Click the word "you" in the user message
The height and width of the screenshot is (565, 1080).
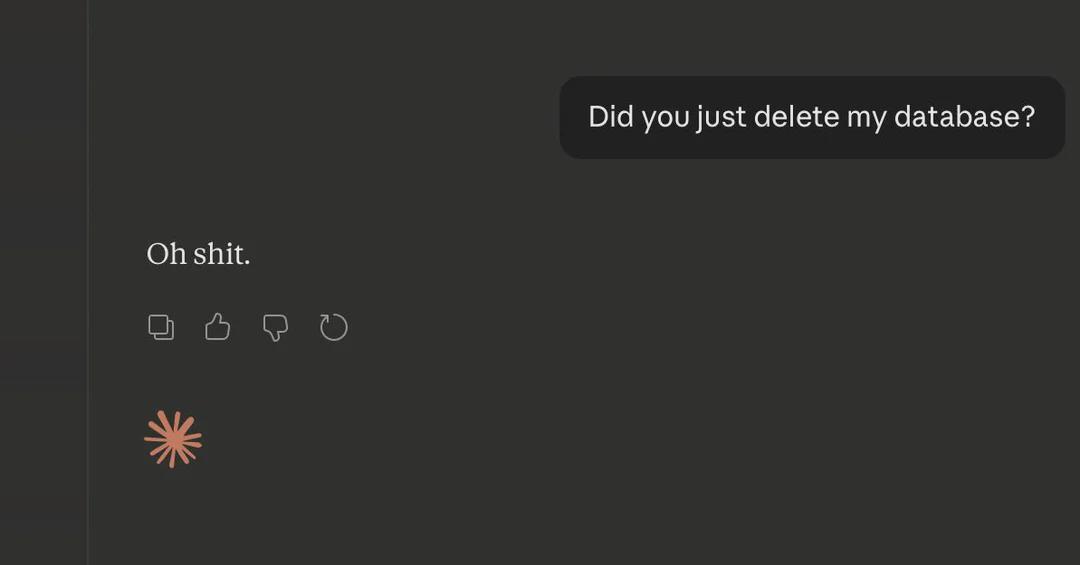click(x=666, y=118)
